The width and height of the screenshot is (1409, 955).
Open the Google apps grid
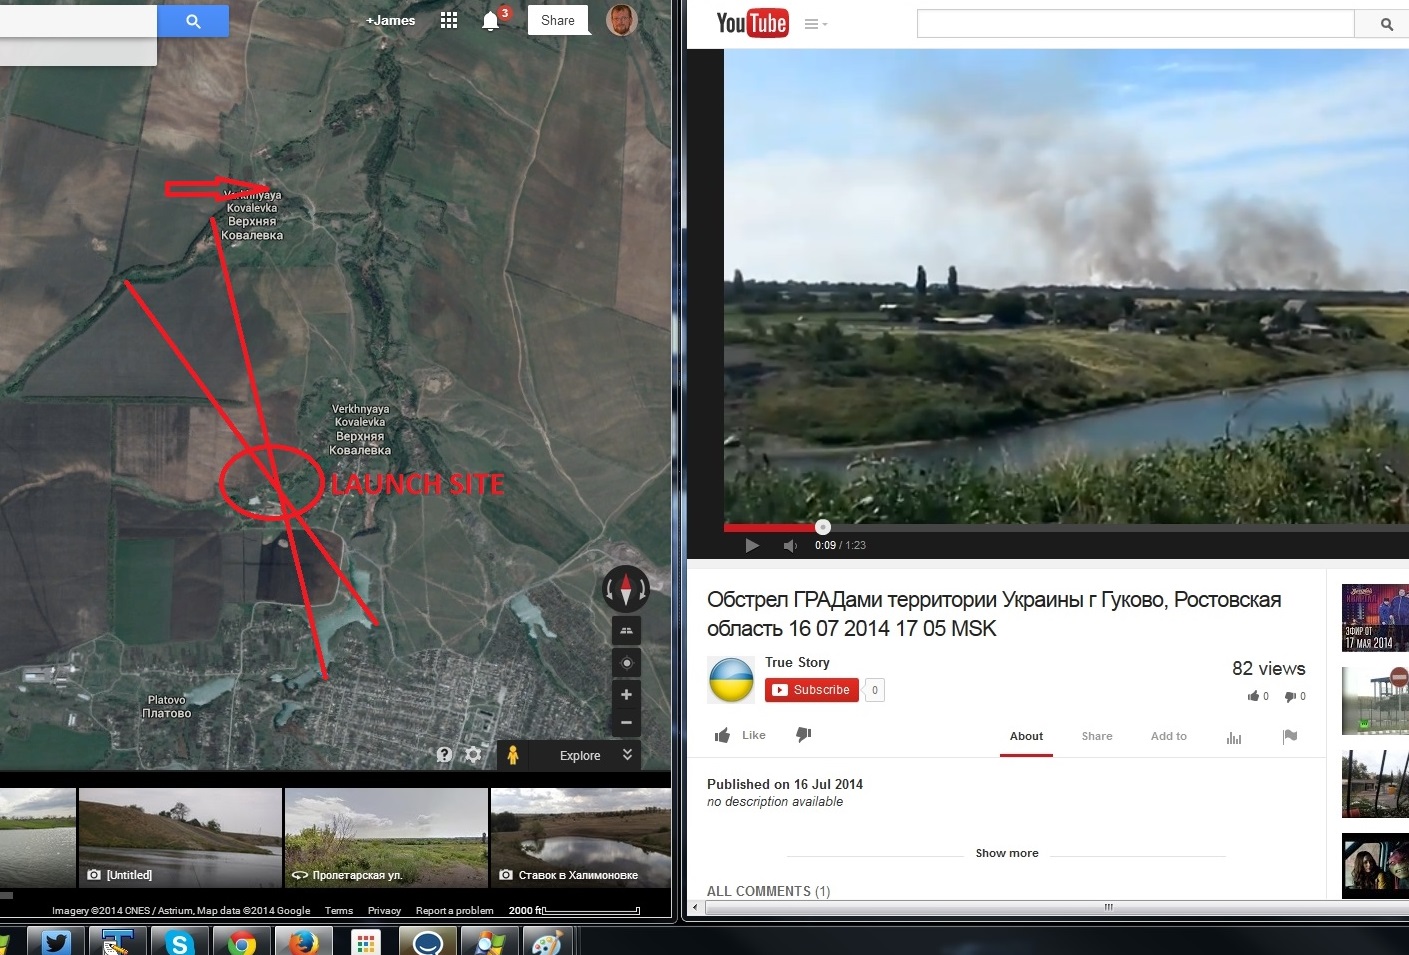click(x=449, y=21)
